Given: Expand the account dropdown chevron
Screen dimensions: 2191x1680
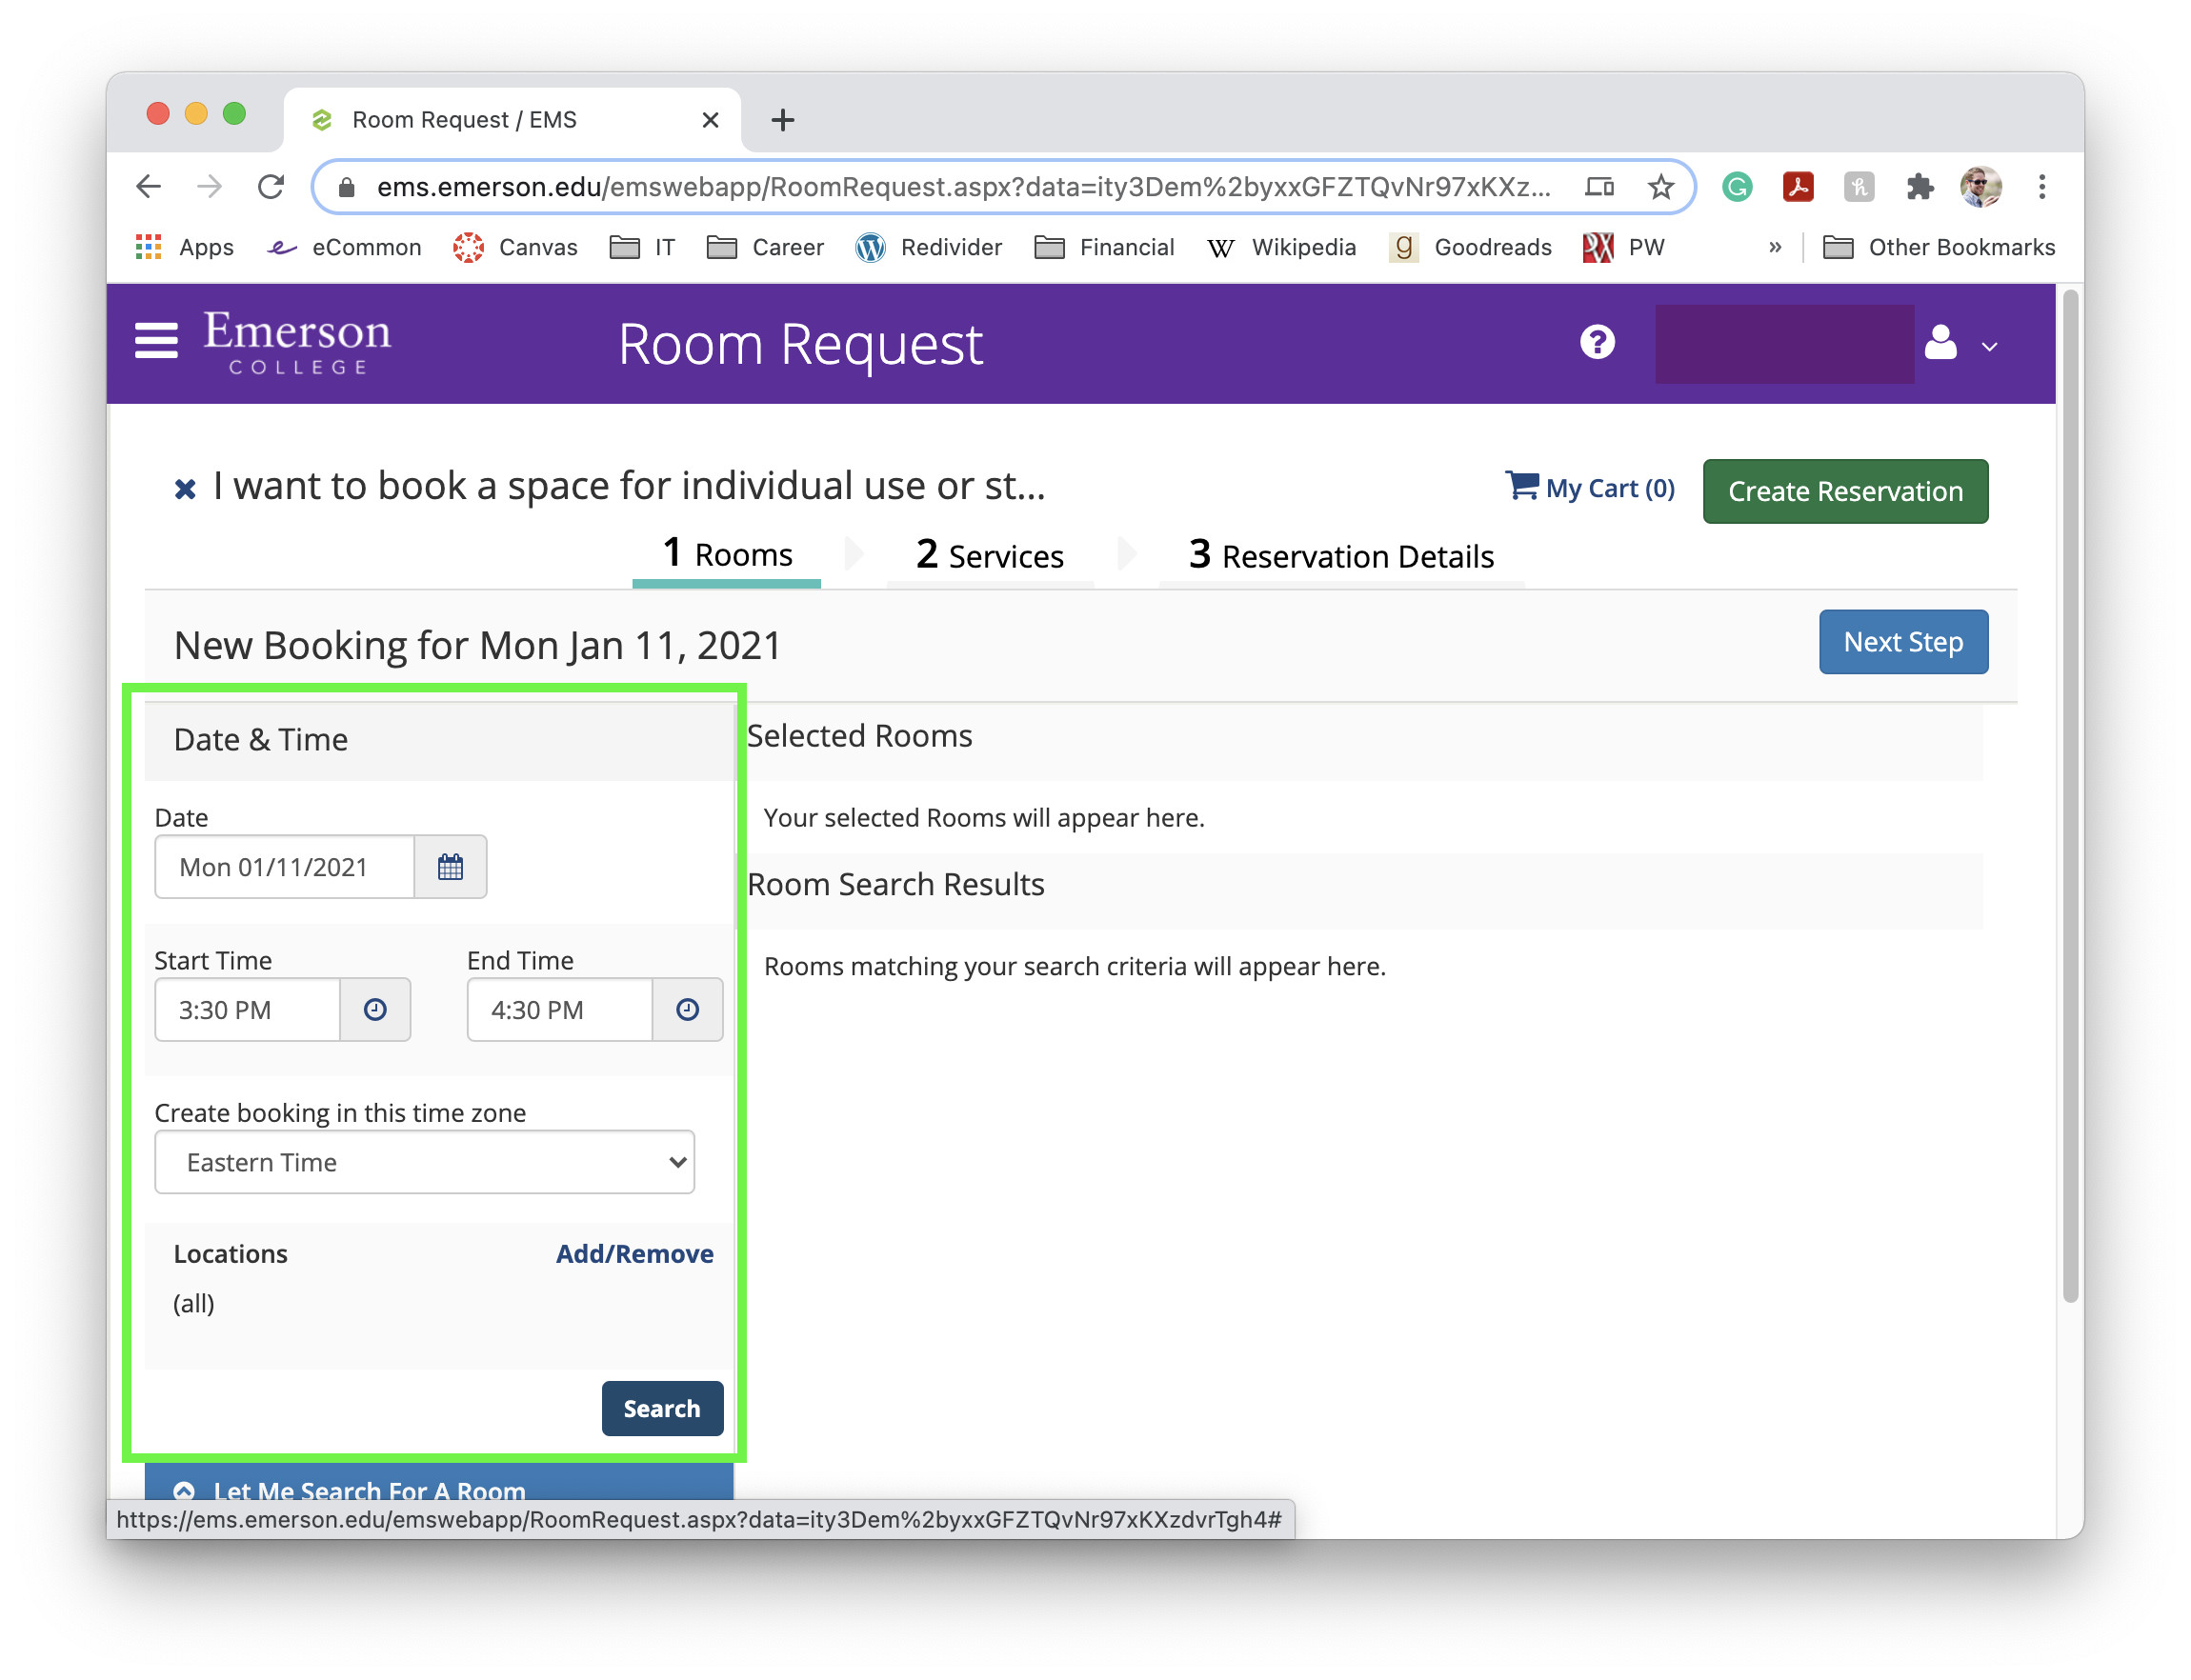Looking at the screenshot, I should coord(1989,347).
